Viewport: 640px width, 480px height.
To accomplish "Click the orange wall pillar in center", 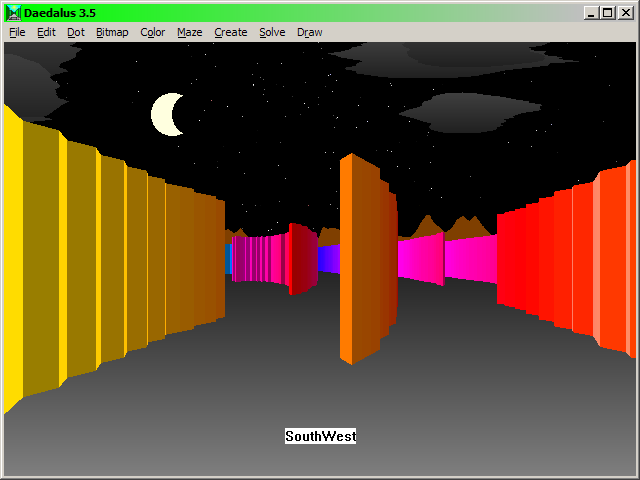I will tap(360, 260).
